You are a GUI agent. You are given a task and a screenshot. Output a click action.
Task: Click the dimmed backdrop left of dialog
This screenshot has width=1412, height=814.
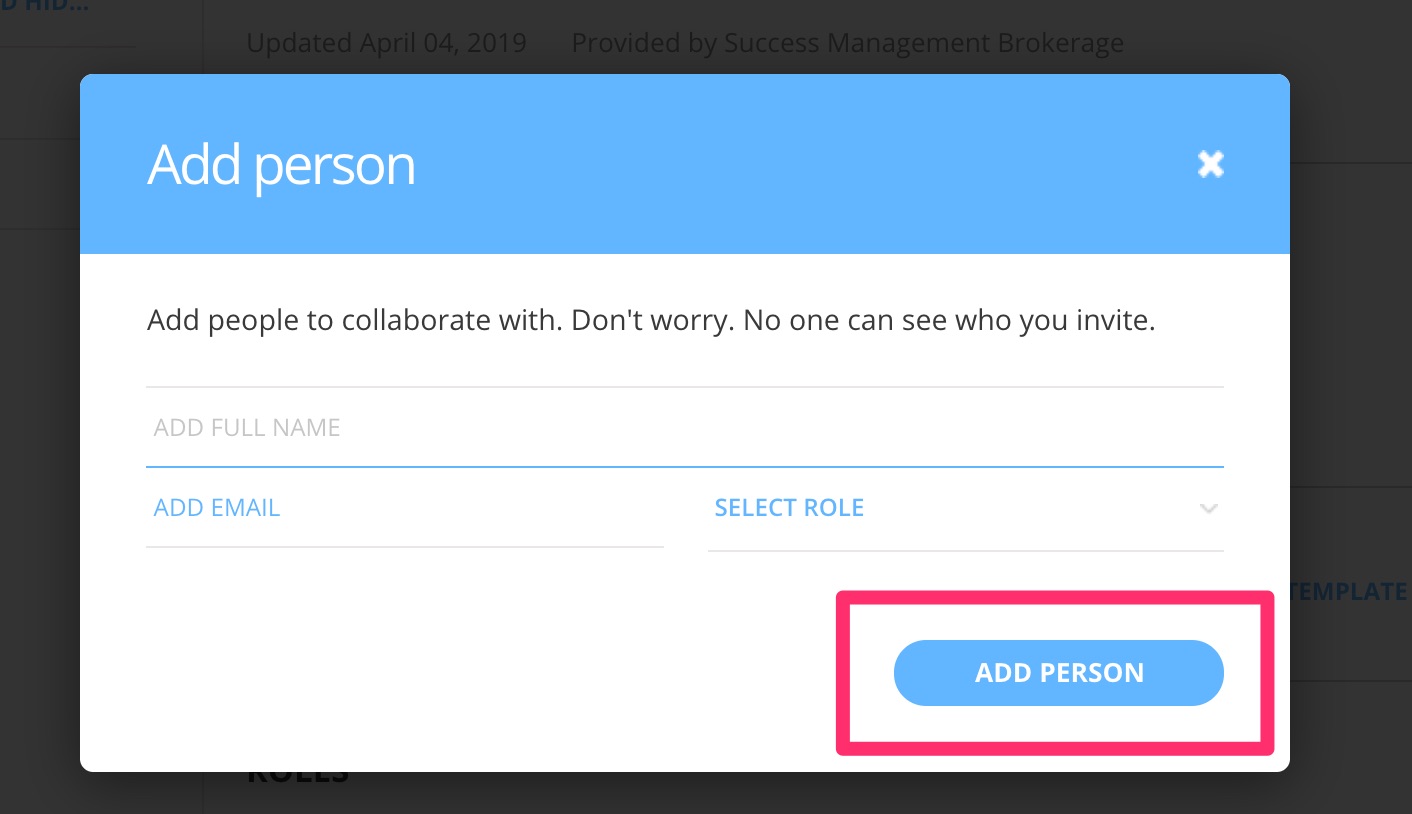point(40,450)
